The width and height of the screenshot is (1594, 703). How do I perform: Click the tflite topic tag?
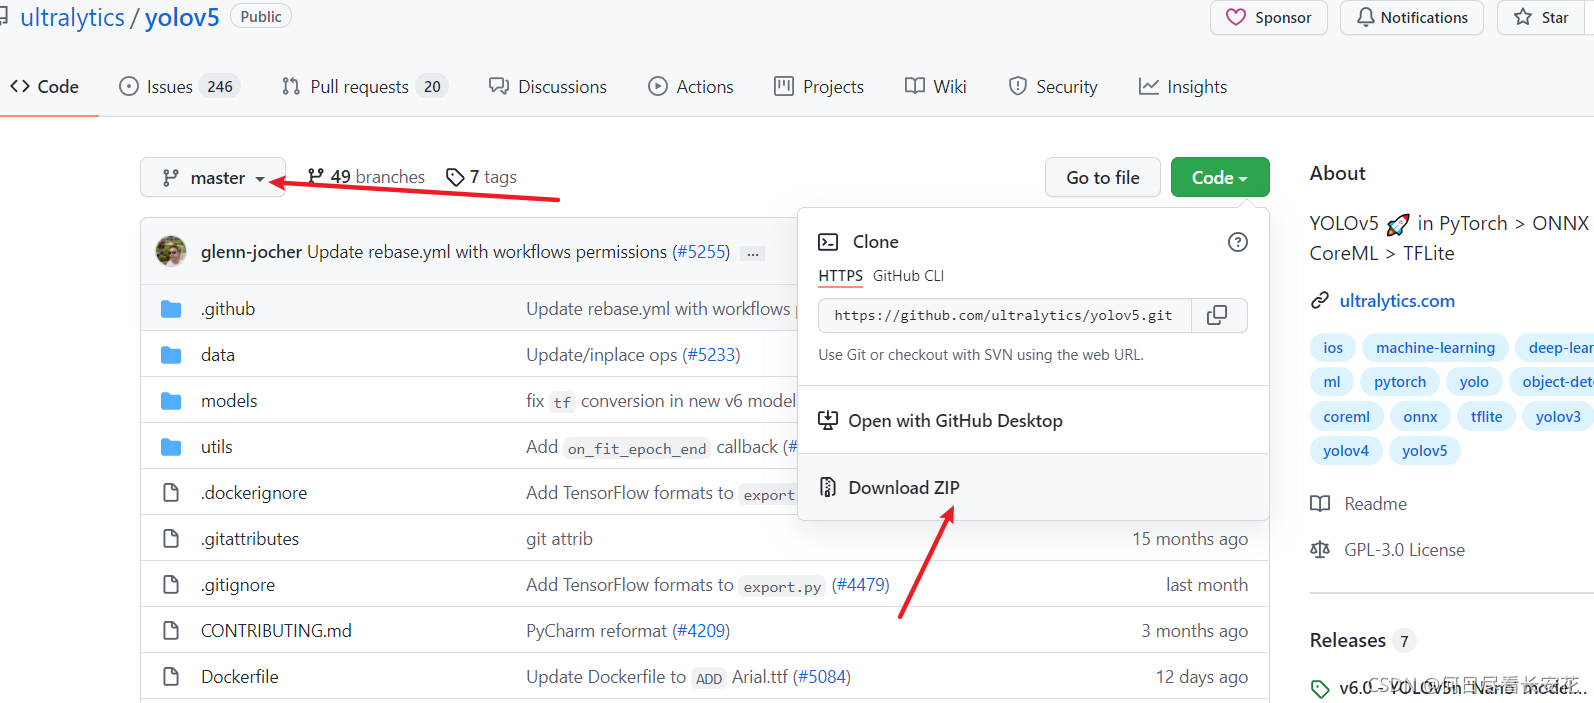1486,417
